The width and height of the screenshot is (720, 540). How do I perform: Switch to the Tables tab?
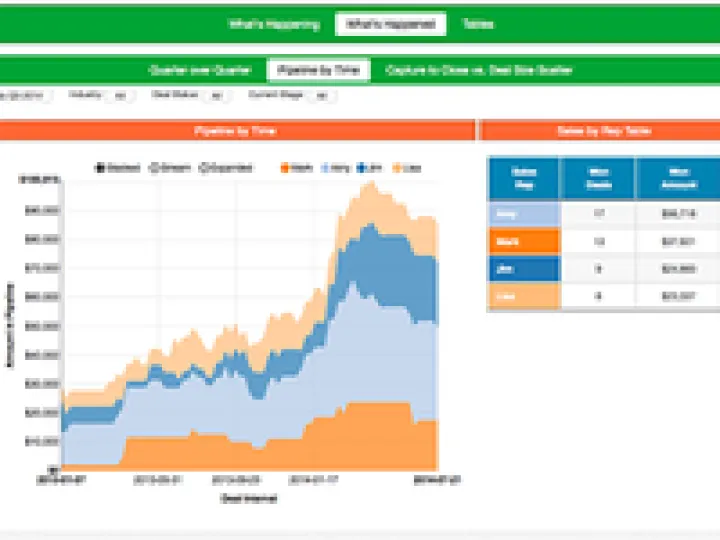(478, 24)
